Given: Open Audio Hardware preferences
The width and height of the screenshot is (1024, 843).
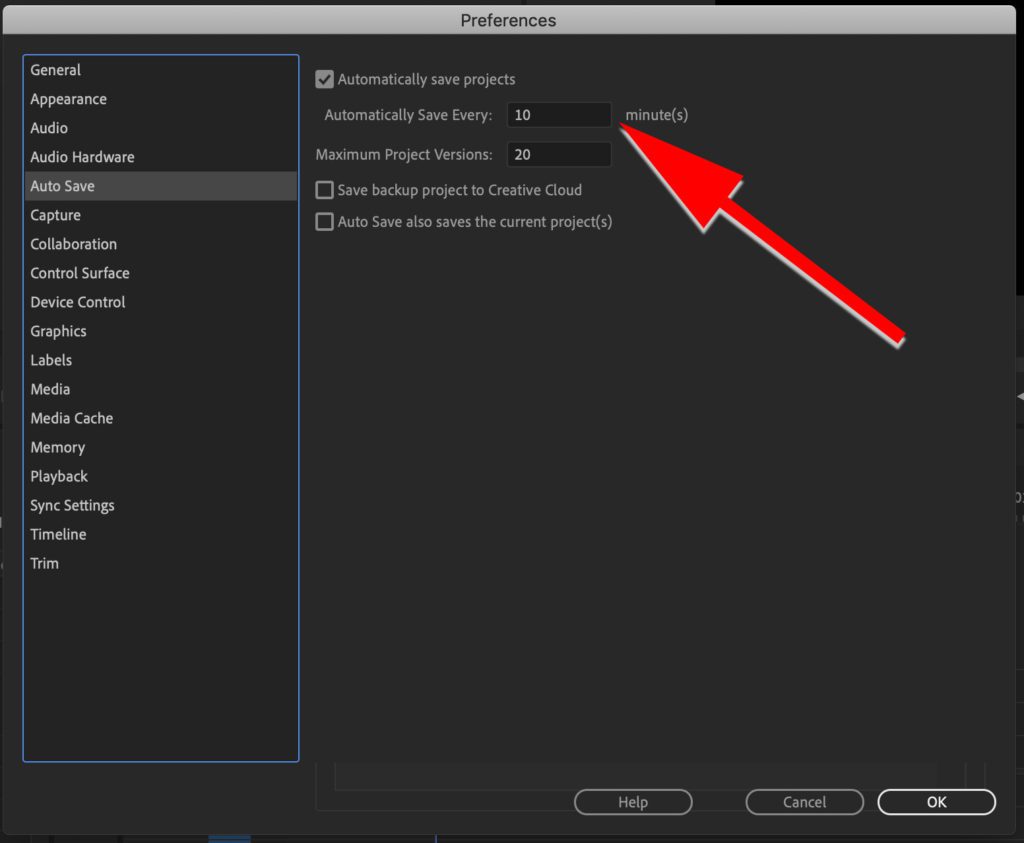Looking at the screenshot, I should (x=161, y=157).
